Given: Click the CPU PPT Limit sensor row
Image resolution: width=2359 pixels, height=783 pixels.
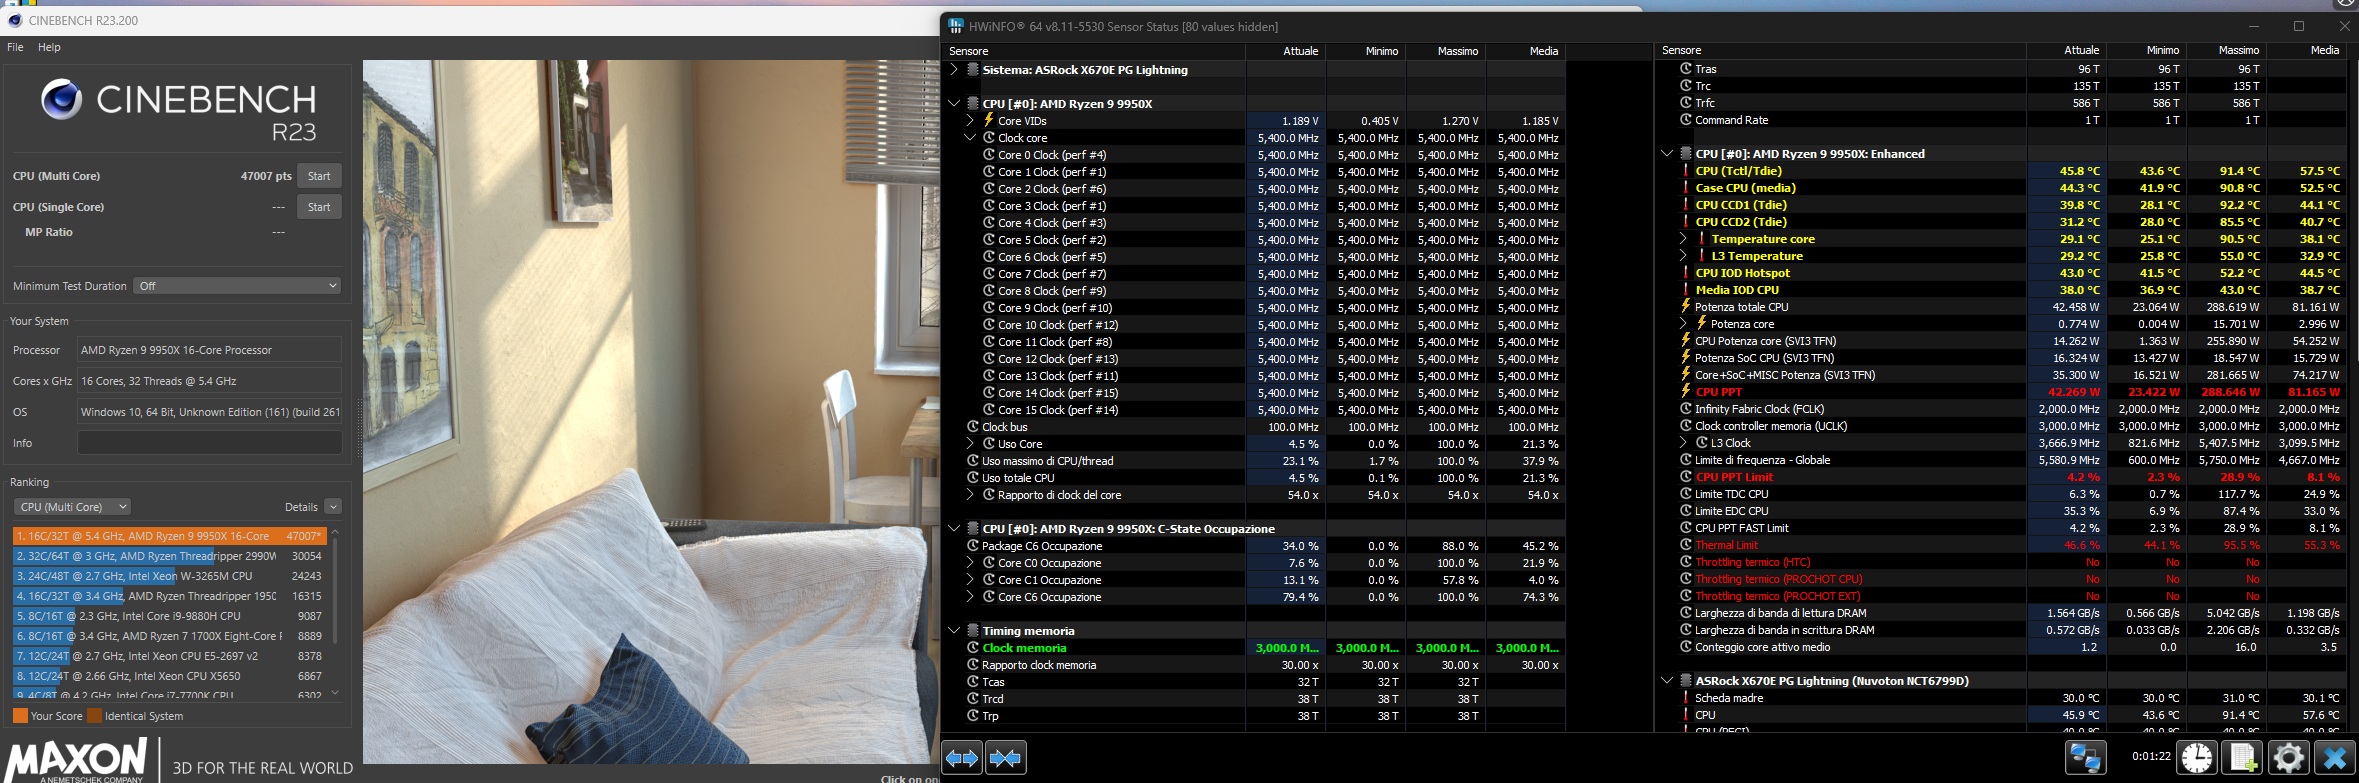Looking at the screenshot, I should point(2001,477).
